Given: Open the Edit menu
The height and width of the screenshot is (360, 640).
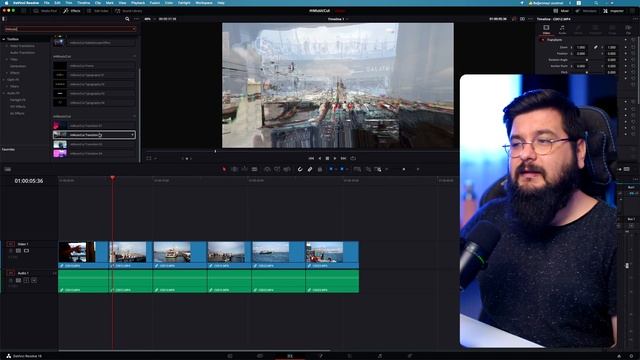Looking at the screenshot, I should tap(58, 3).
